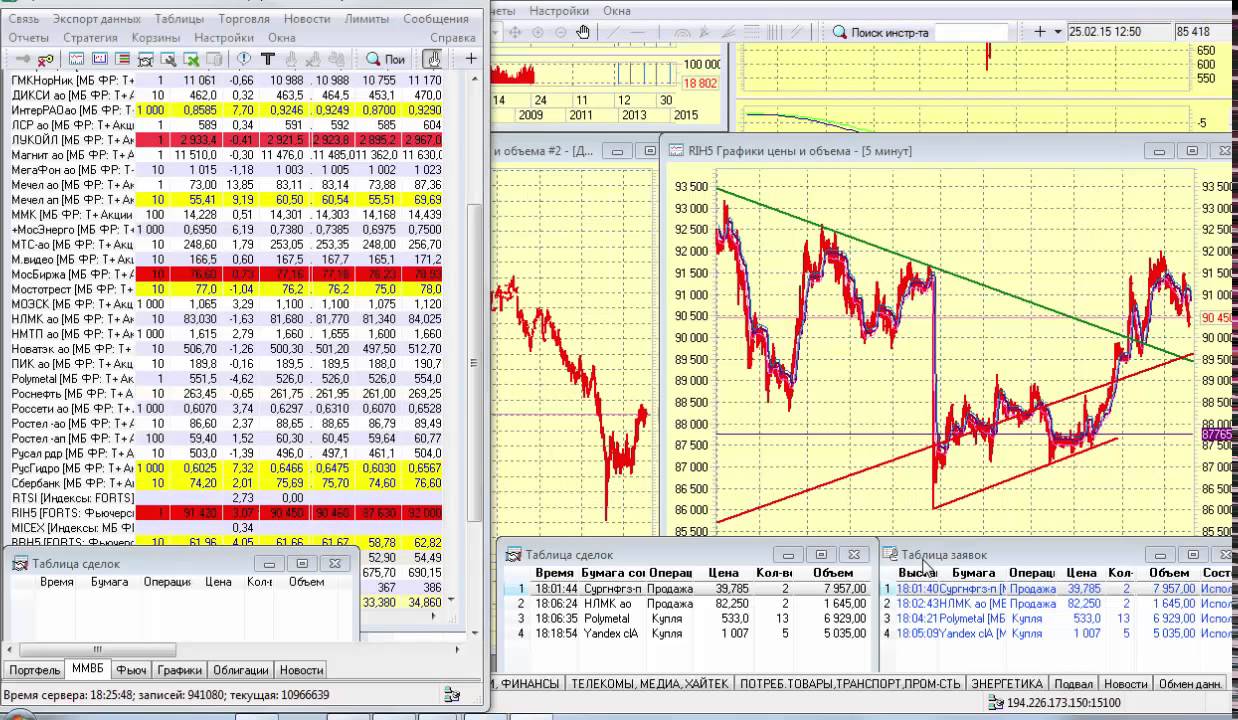
Task: Switch to the 'Графики' tab
Action: 179,670
